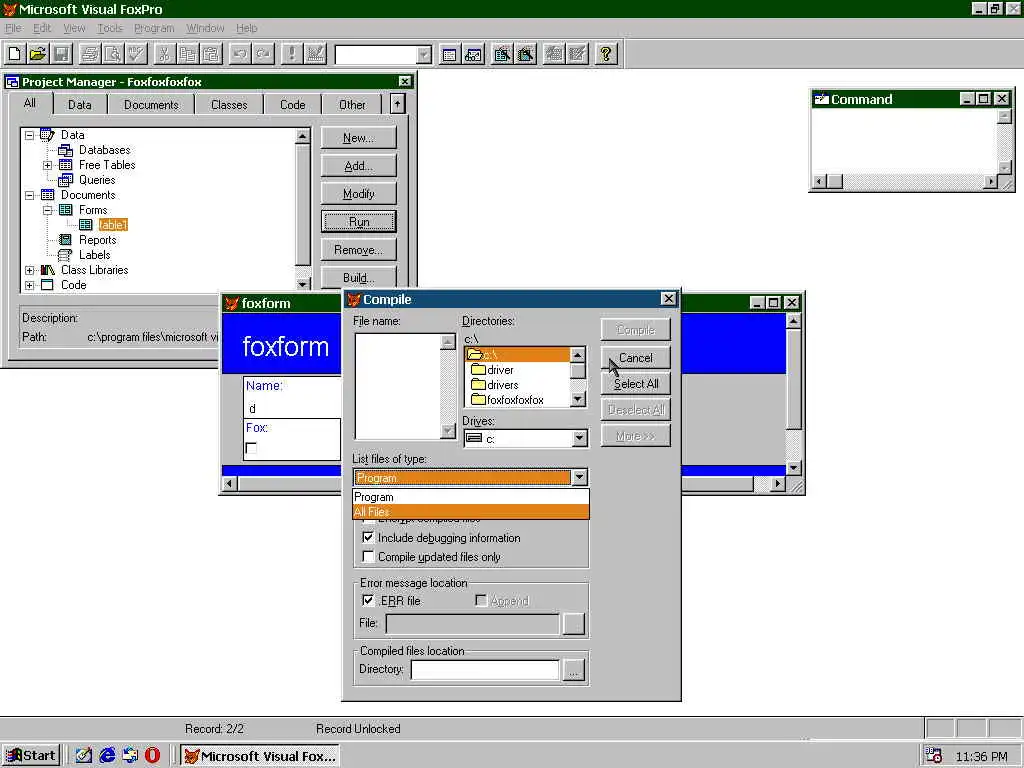Collapse the Forms tree node
This screenshot has width=1024, height=768.
tap(48, 210)
